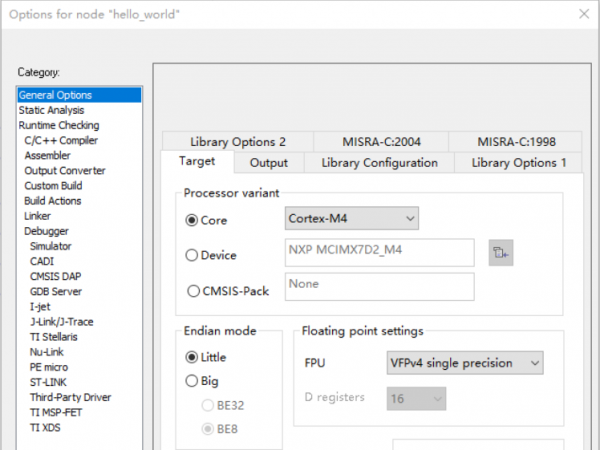600x450 pixels.
Task: Select ST-LINK debugger driver
Action: (x=49, y=382)
